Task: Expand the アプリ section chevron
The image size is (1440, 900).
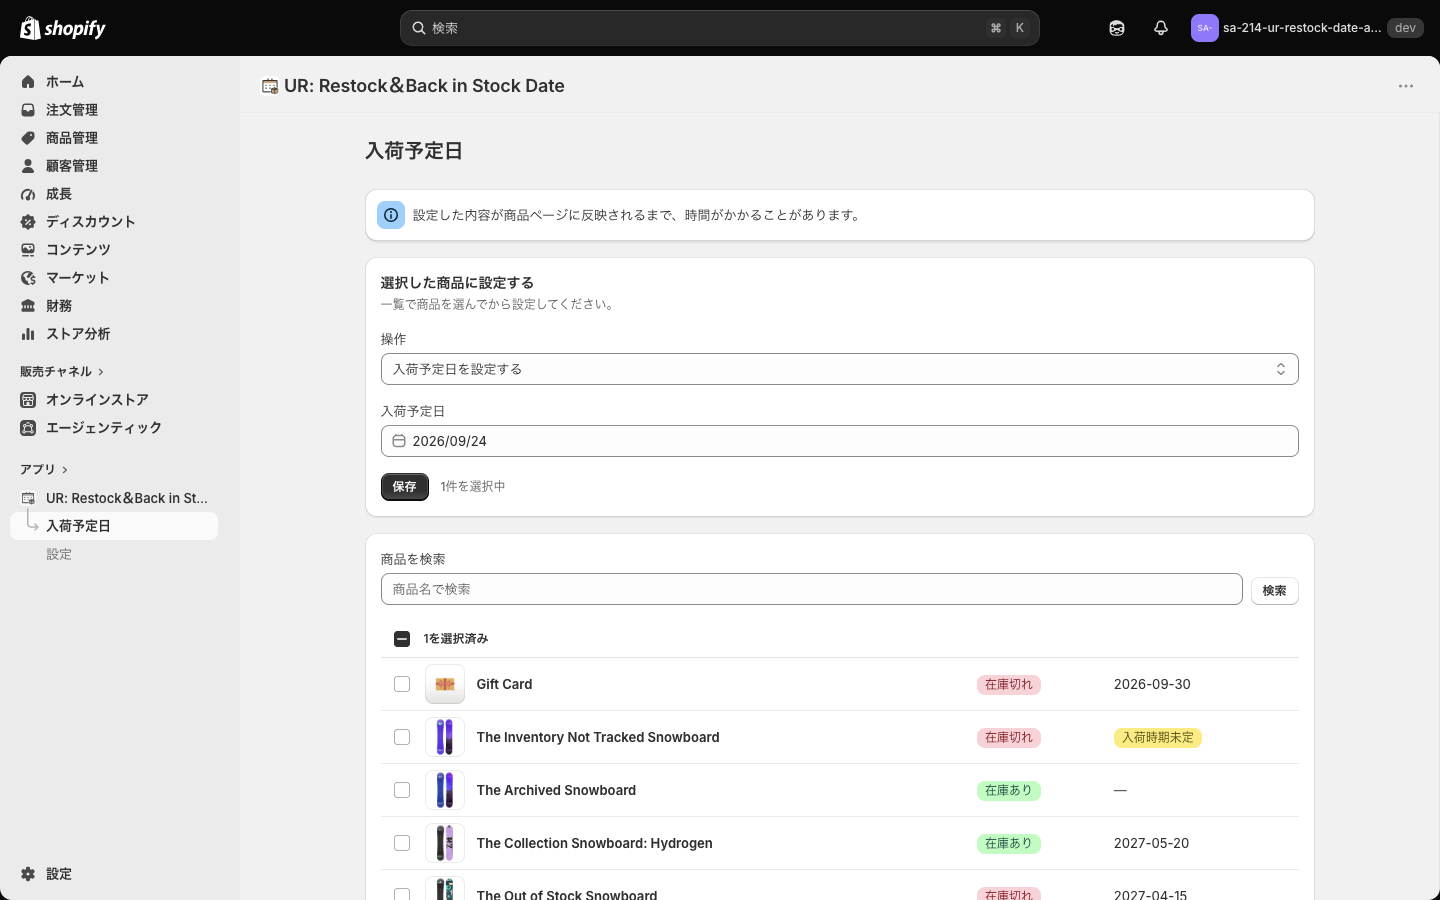Action: pos(65,470)
